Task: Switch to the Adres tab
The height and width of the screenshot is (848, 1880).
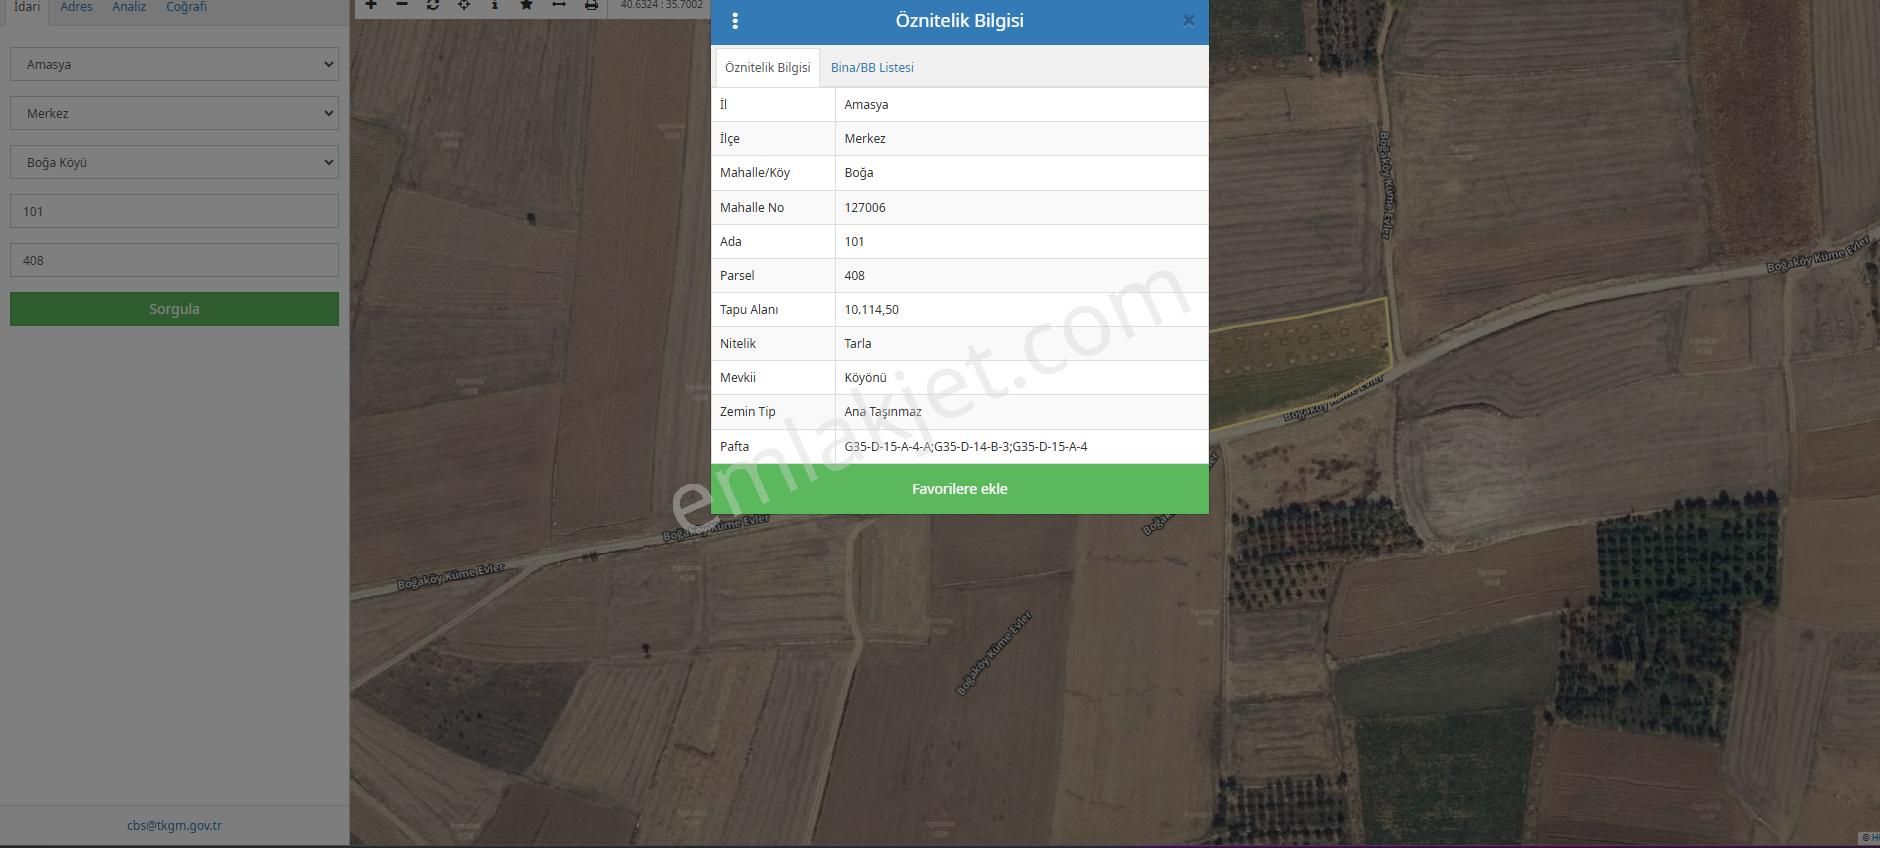Action: pos(76,7)
